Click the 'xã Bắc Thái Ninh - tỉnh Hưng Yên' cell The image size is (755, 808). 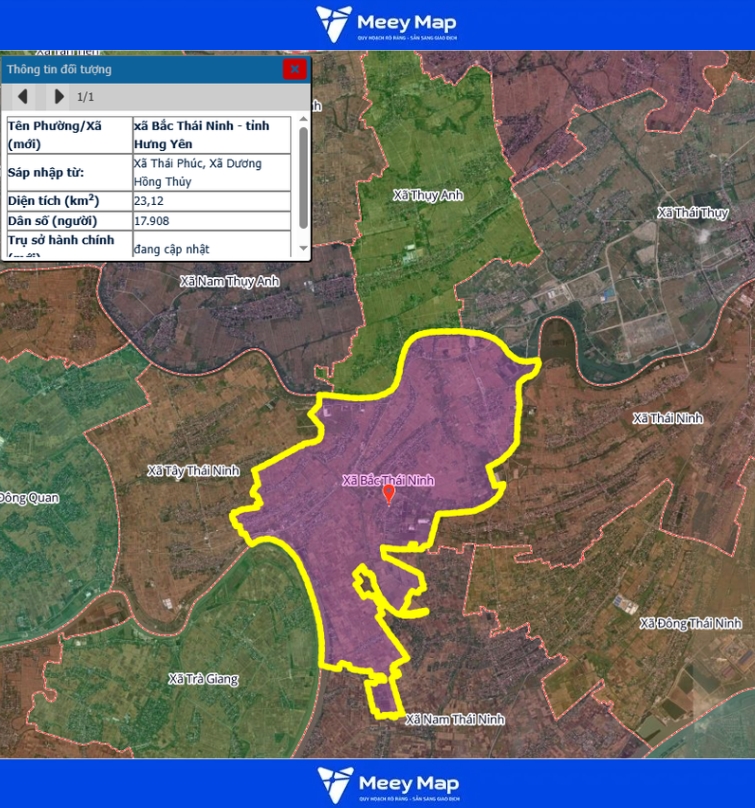click(211, 135)
